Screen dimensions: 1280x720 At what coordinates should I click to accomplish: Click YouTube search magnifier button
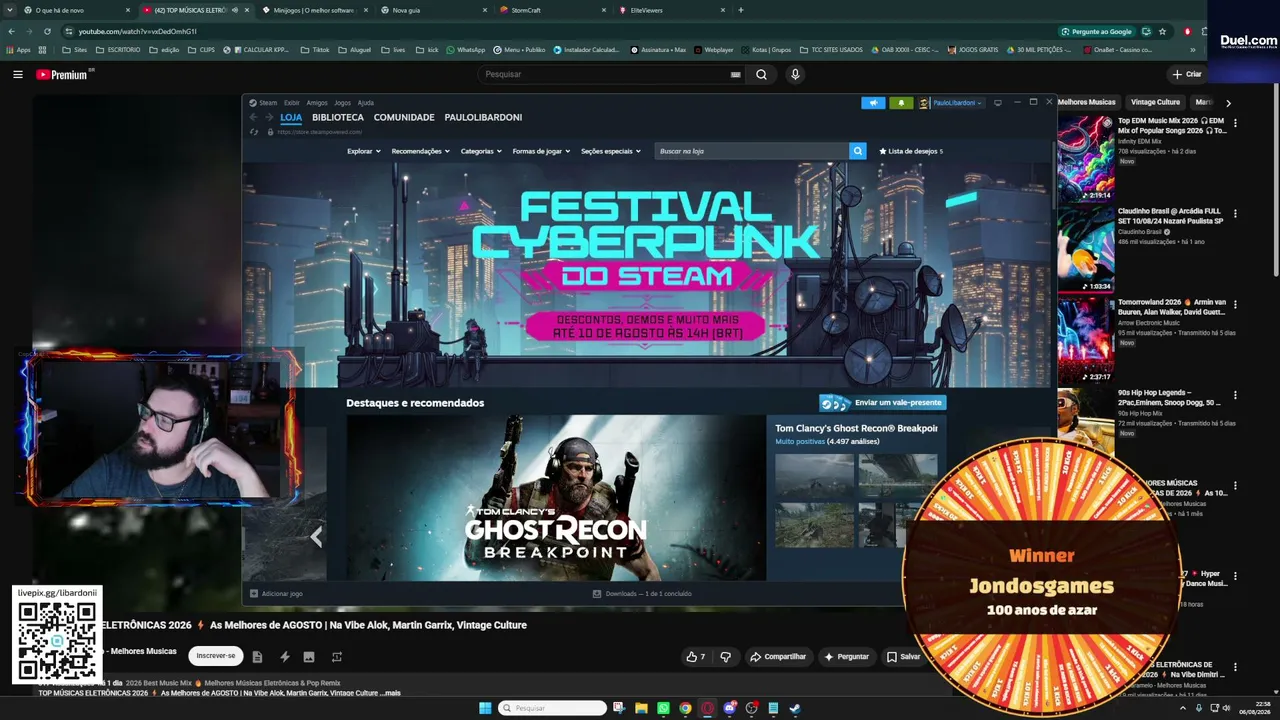[762, 74]
